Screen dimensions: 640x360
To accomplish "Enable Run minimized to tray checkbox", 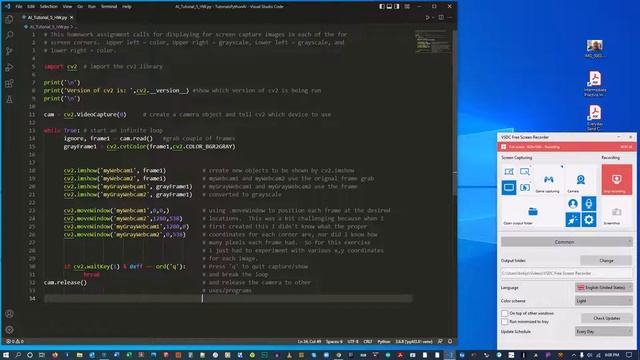I will click(505, 322).
